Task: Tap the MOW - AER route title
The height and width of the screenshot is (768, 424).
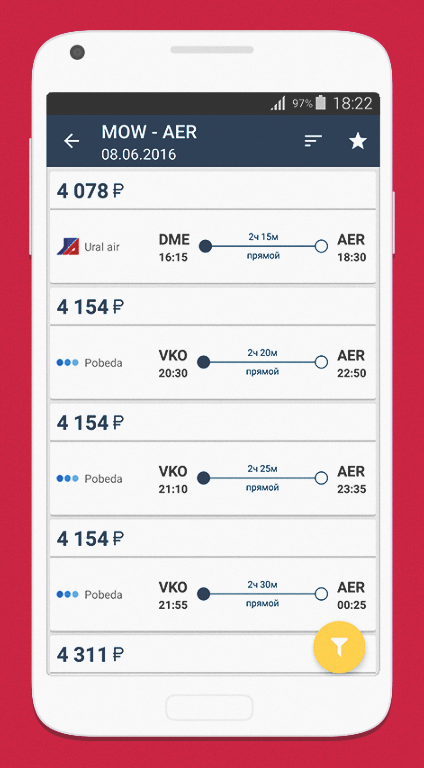Action: tap(149, 132)
